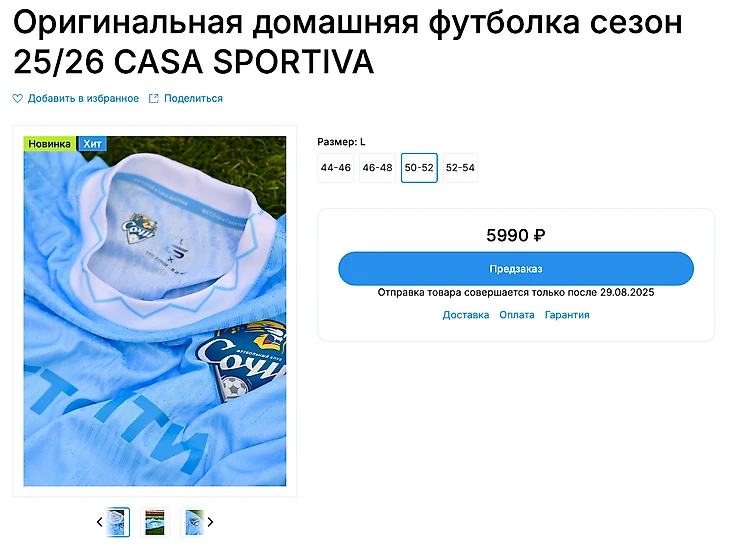This screenshot has height=559, width=730.
Task: Select size 44-46
Action: 336,168
